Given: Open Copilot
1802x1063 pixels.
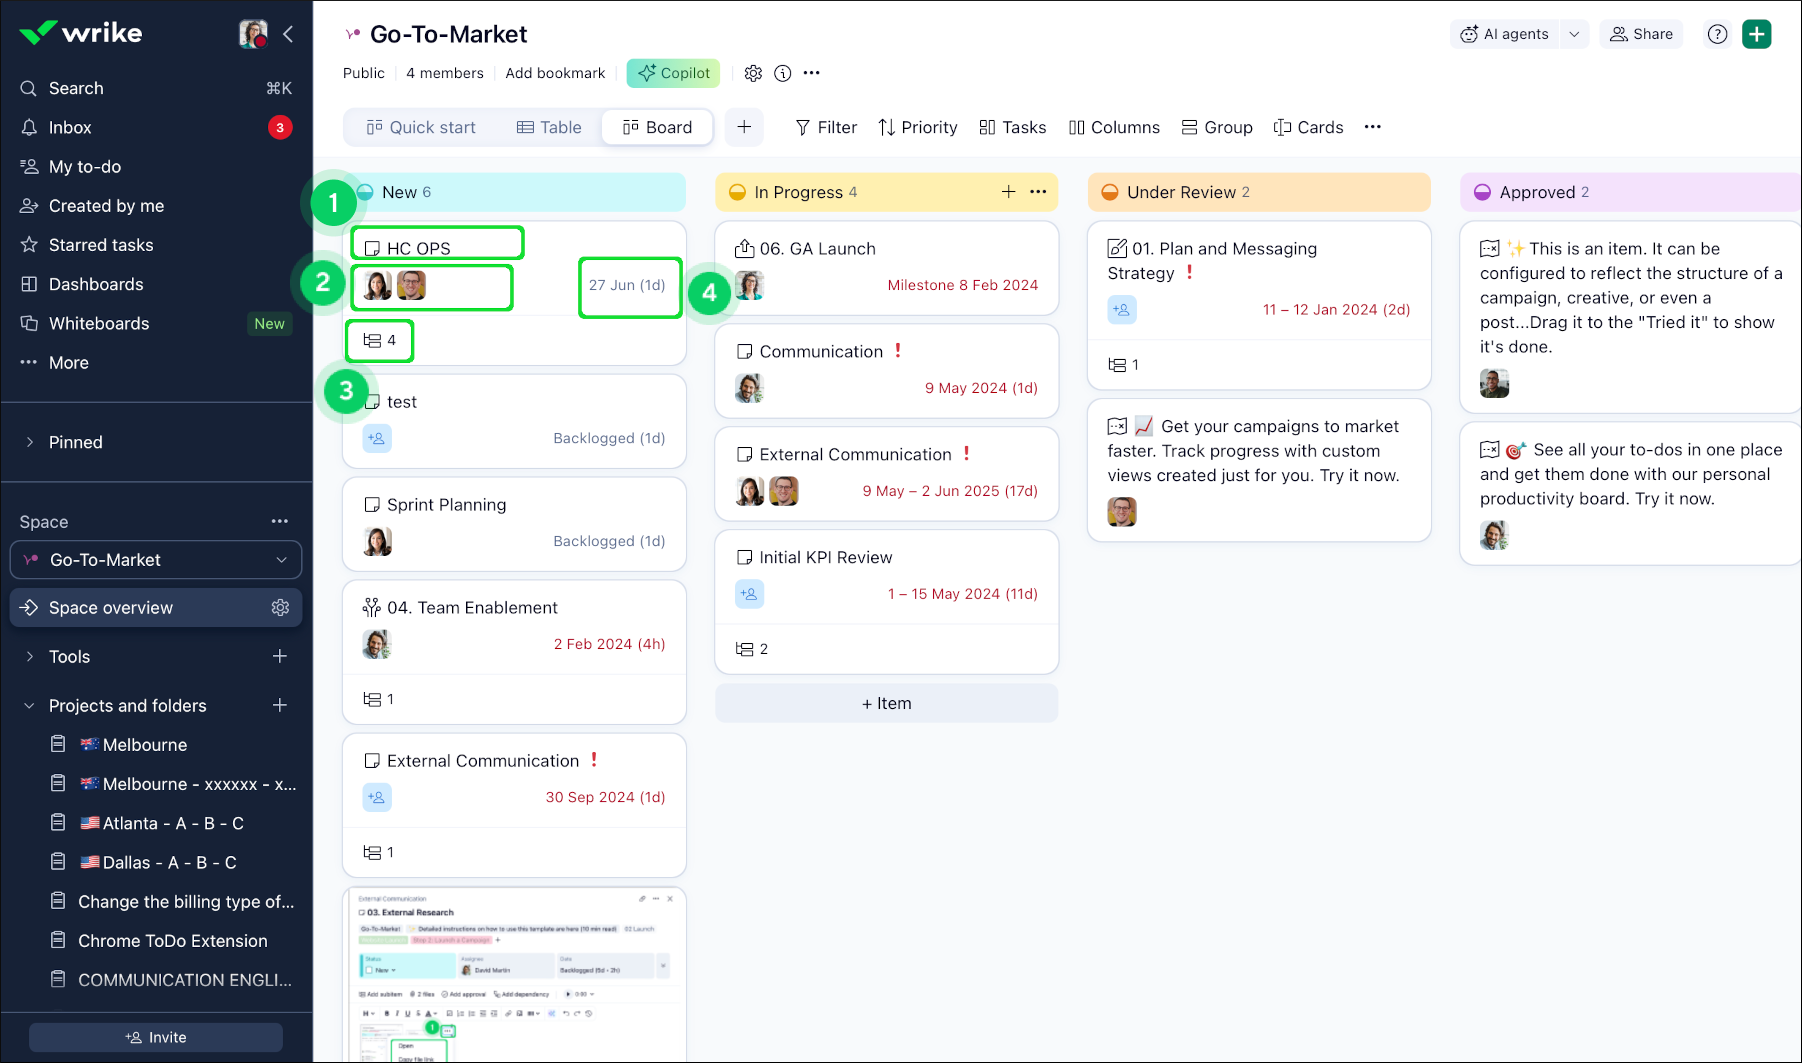Looking at the screenshot, I should tap(673, 73).
